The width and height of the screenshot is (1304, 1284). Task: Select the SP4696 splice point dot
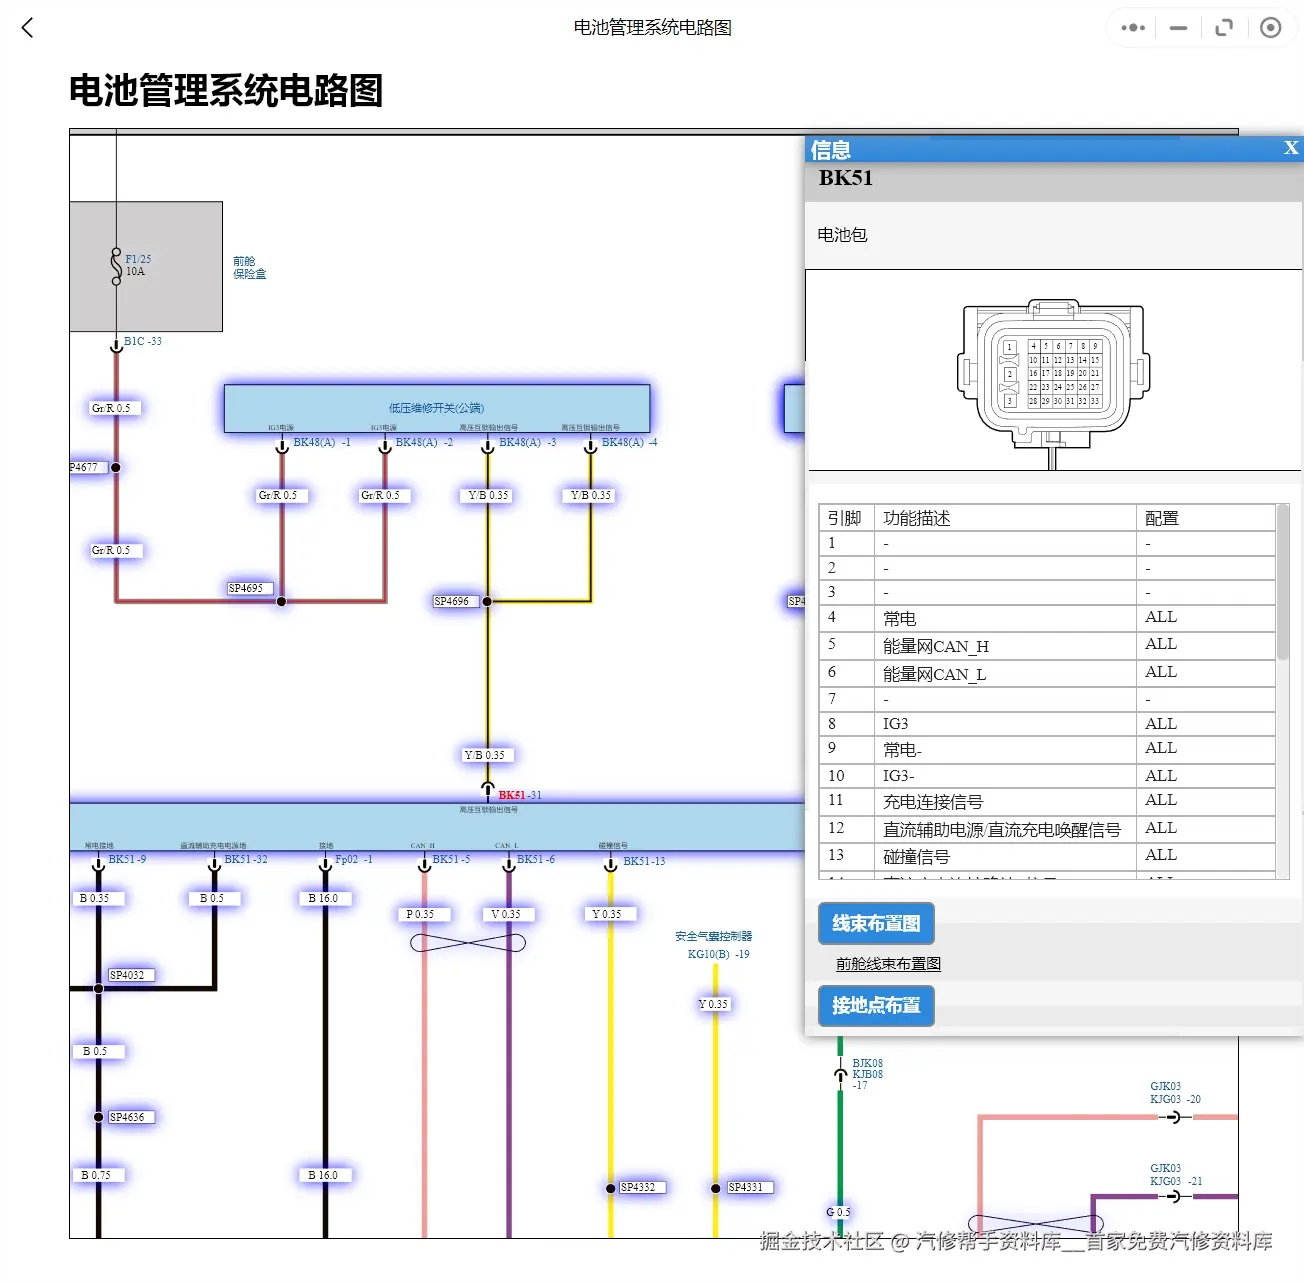coord(486,601)
